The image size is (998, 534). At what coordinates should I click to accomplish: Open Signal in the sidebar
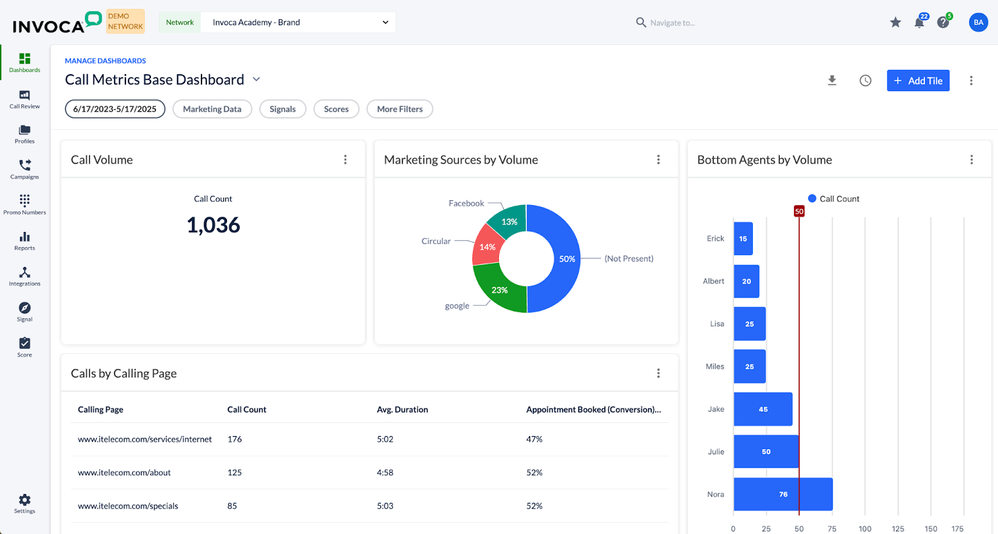[x=24, y=312]
